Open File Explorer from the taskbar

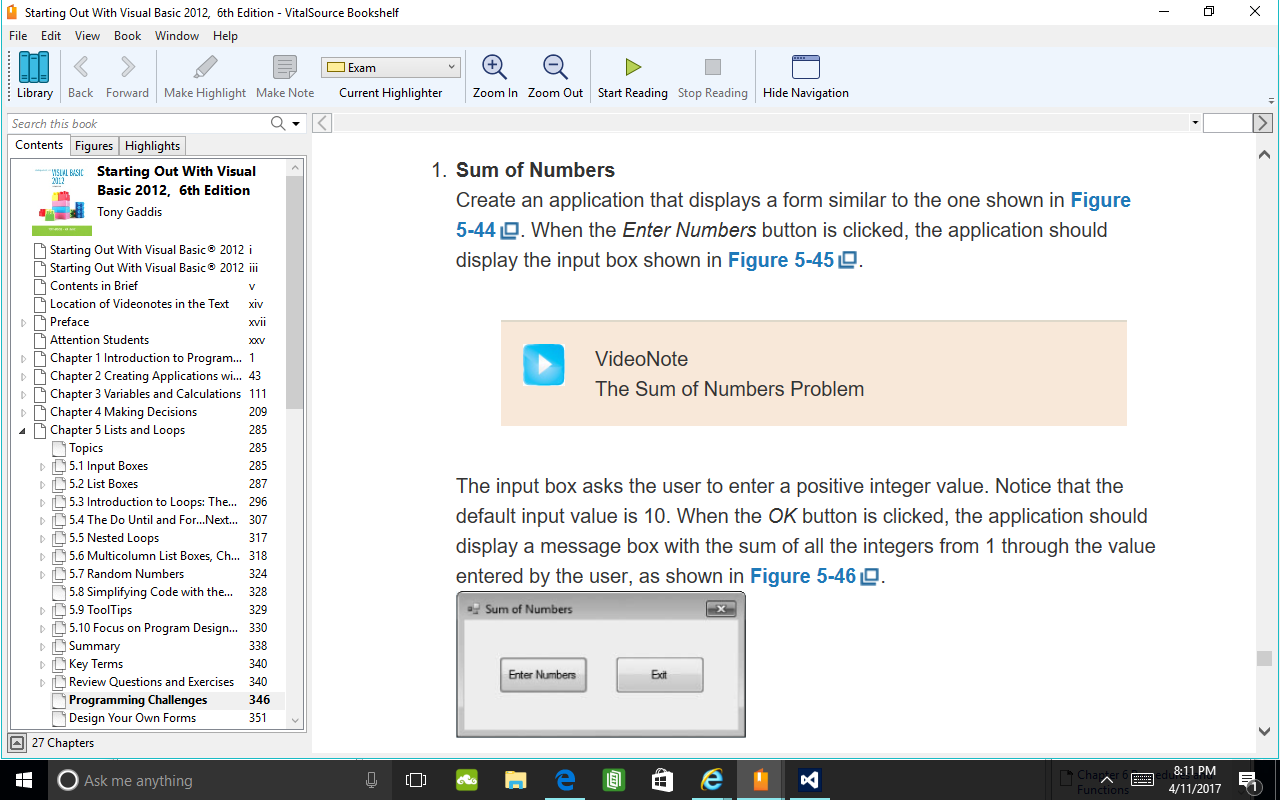pyautogui.click(x=515, y=780)
